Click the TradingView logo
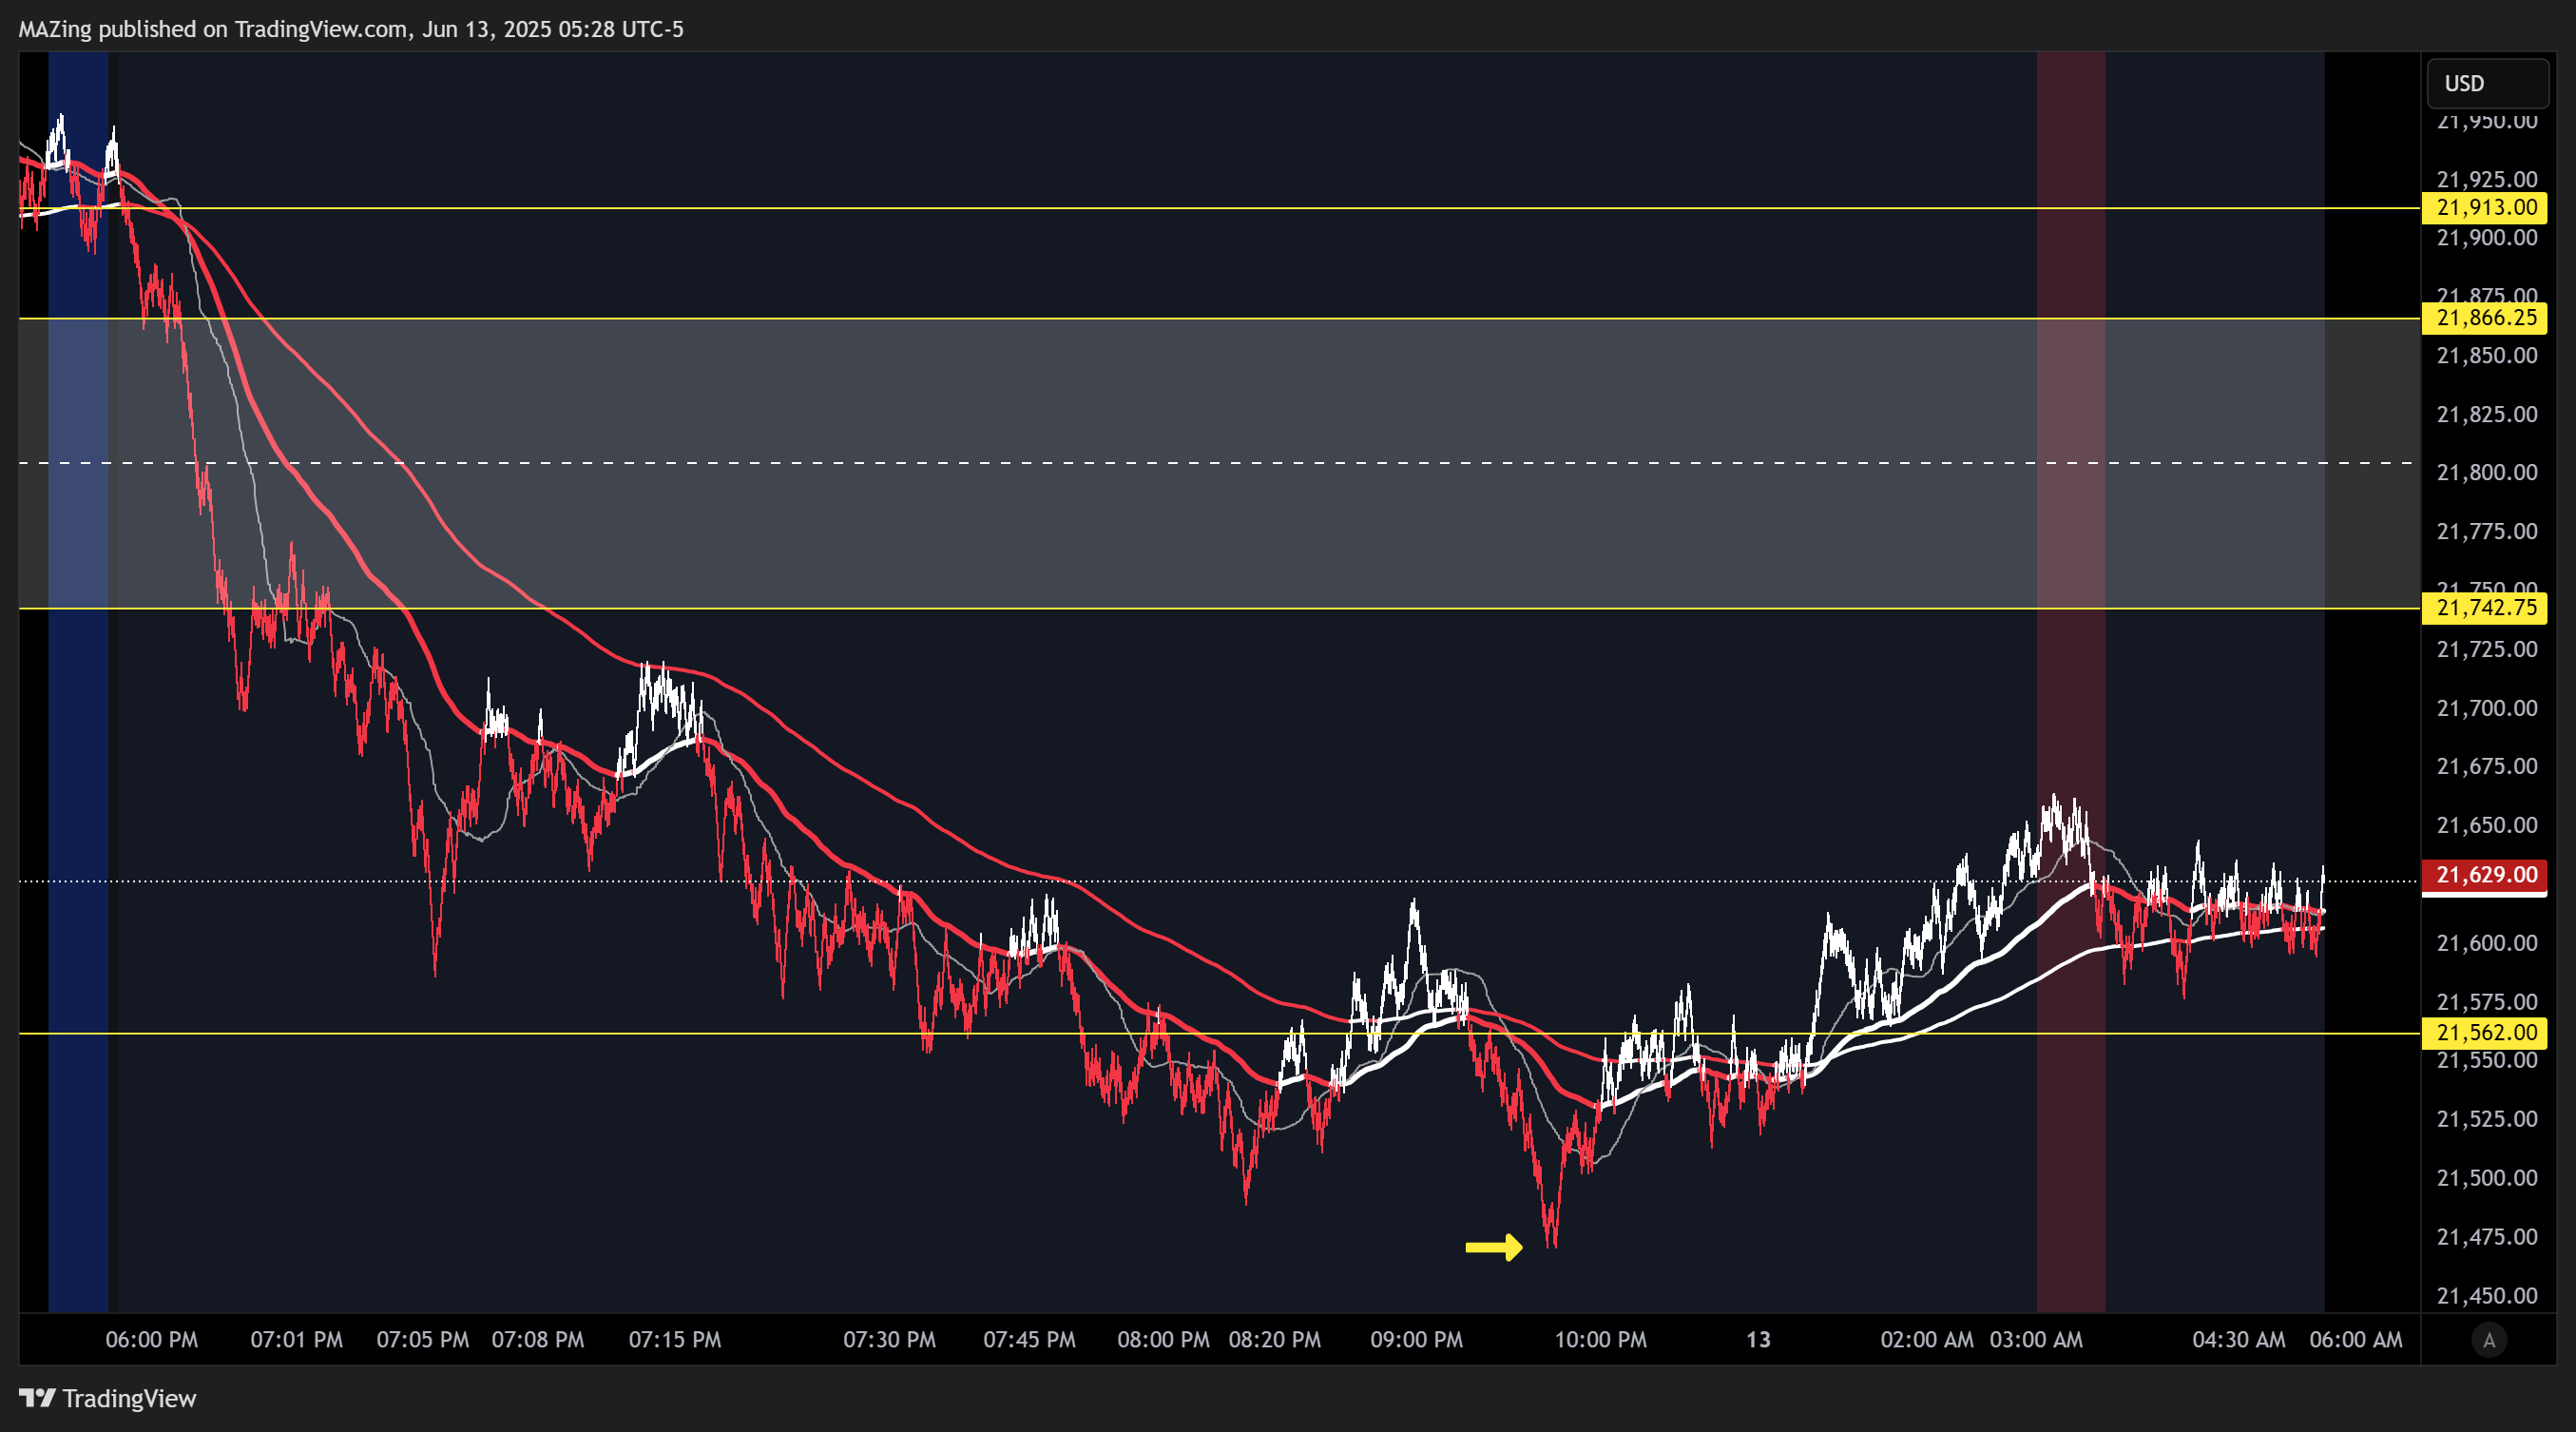This screenshot has width=2576, height=1432. pos(38,1398)
